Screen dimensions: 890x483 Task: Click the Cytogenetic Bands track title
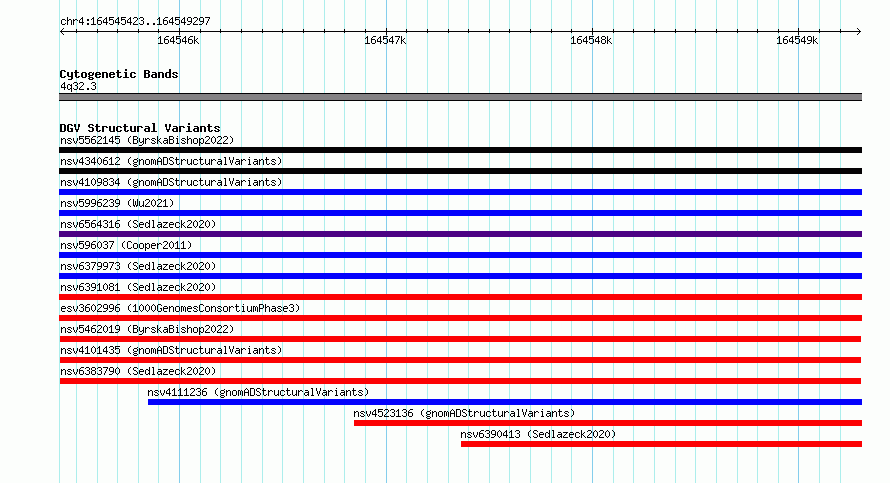119,74
